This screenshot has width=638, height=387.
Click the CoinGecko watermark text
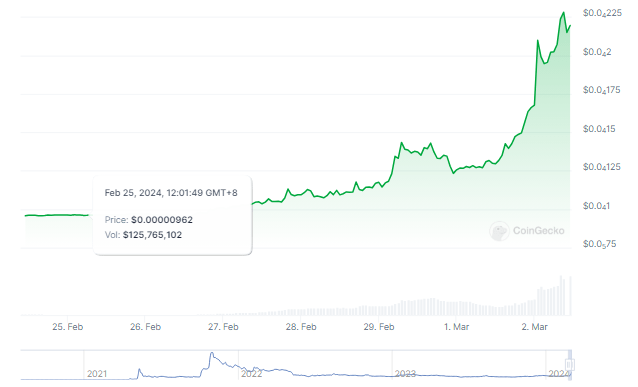click(538, 231)
